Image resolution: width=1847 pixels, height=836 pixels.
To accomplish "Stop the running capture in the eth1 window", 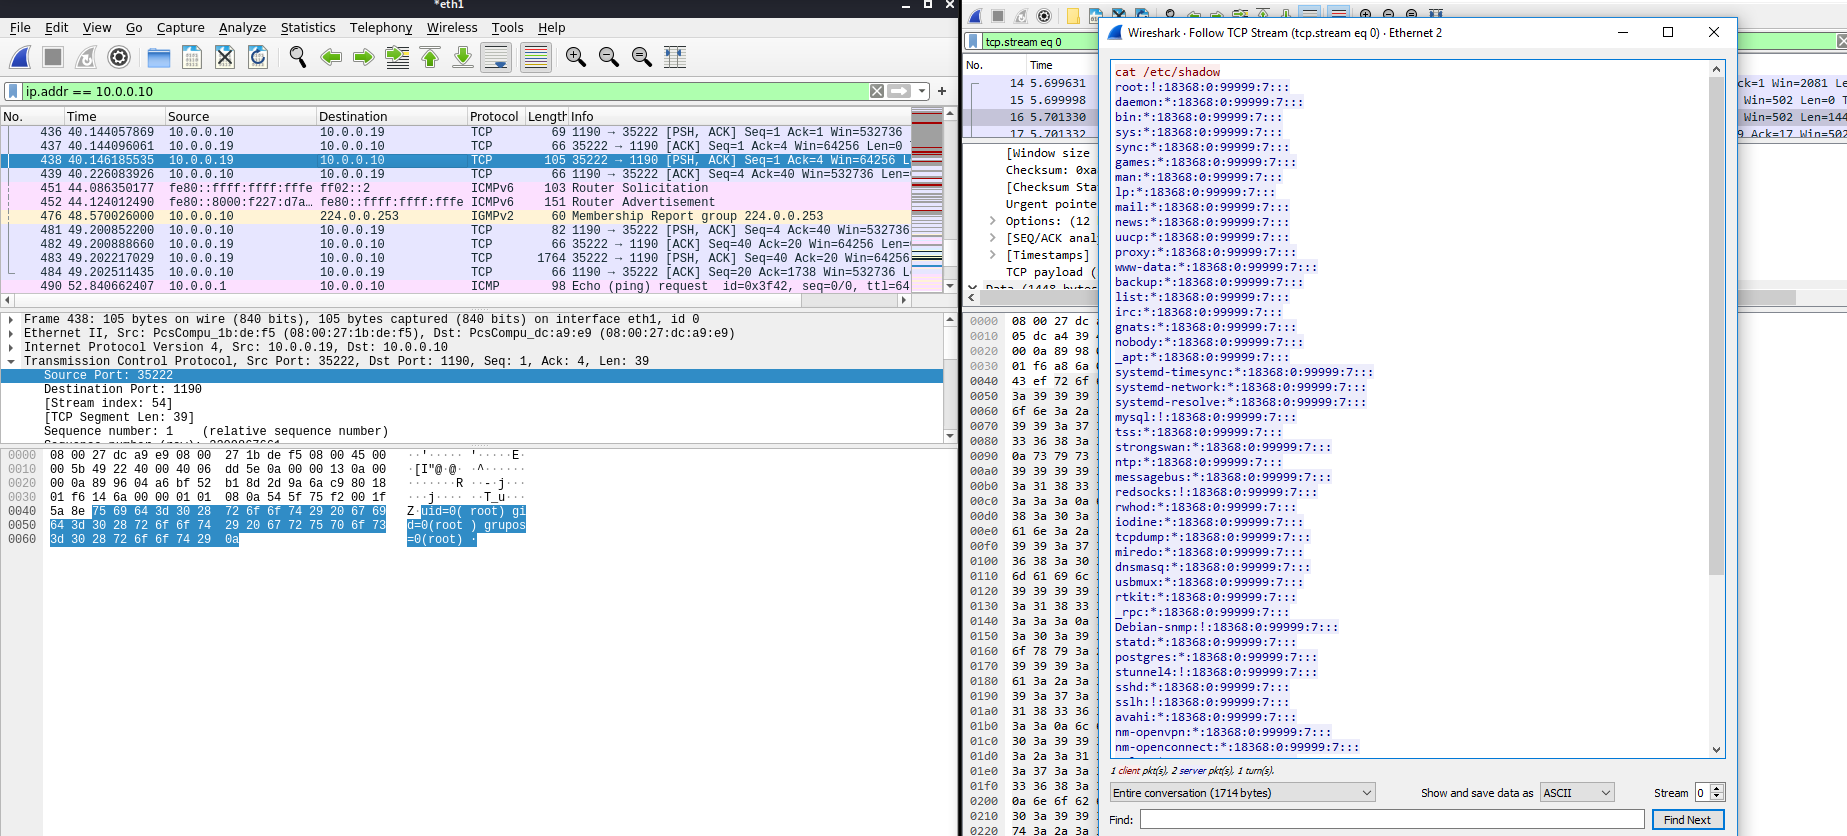I will click(x=54, y=58).
